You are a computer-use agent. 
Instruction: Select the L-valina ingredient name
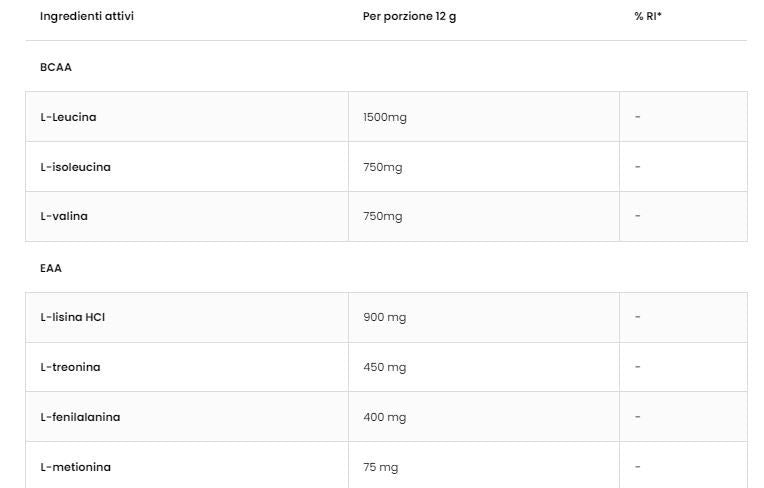pyautogui.click(x=64, y=216)
